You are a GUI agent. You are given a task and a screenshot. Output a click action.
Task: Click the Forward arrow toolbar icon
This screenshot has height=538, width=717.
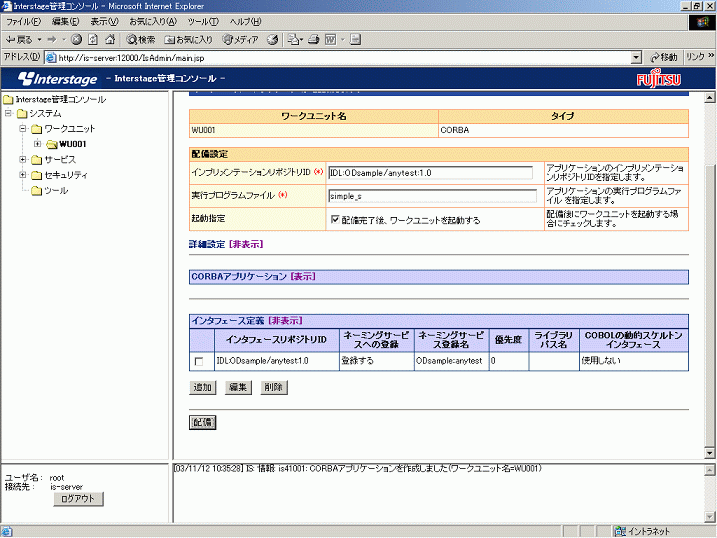(x=52, y=40)
